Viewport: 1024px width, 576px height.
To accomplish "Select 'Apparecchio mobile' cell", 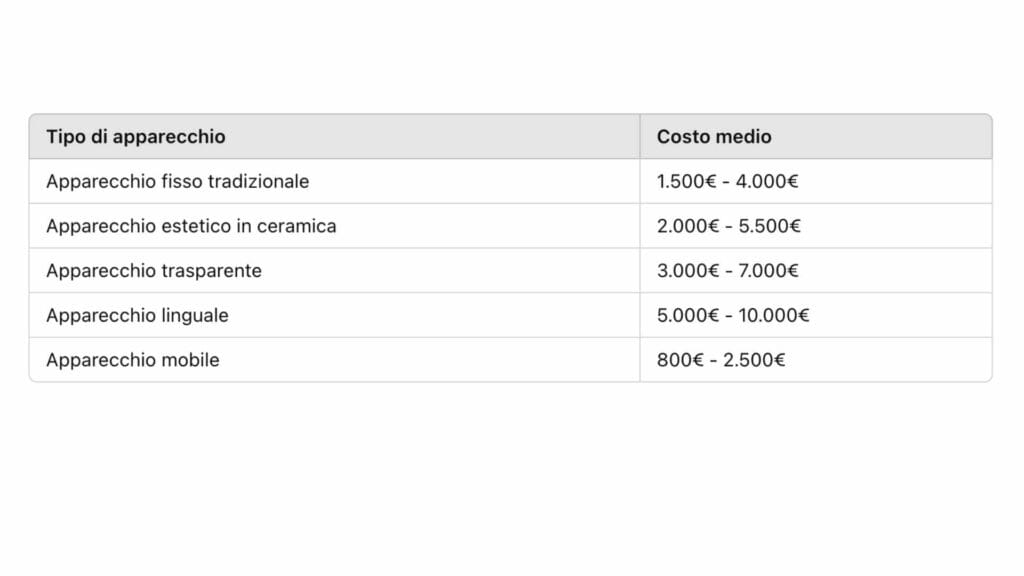I will pos(334,360).
